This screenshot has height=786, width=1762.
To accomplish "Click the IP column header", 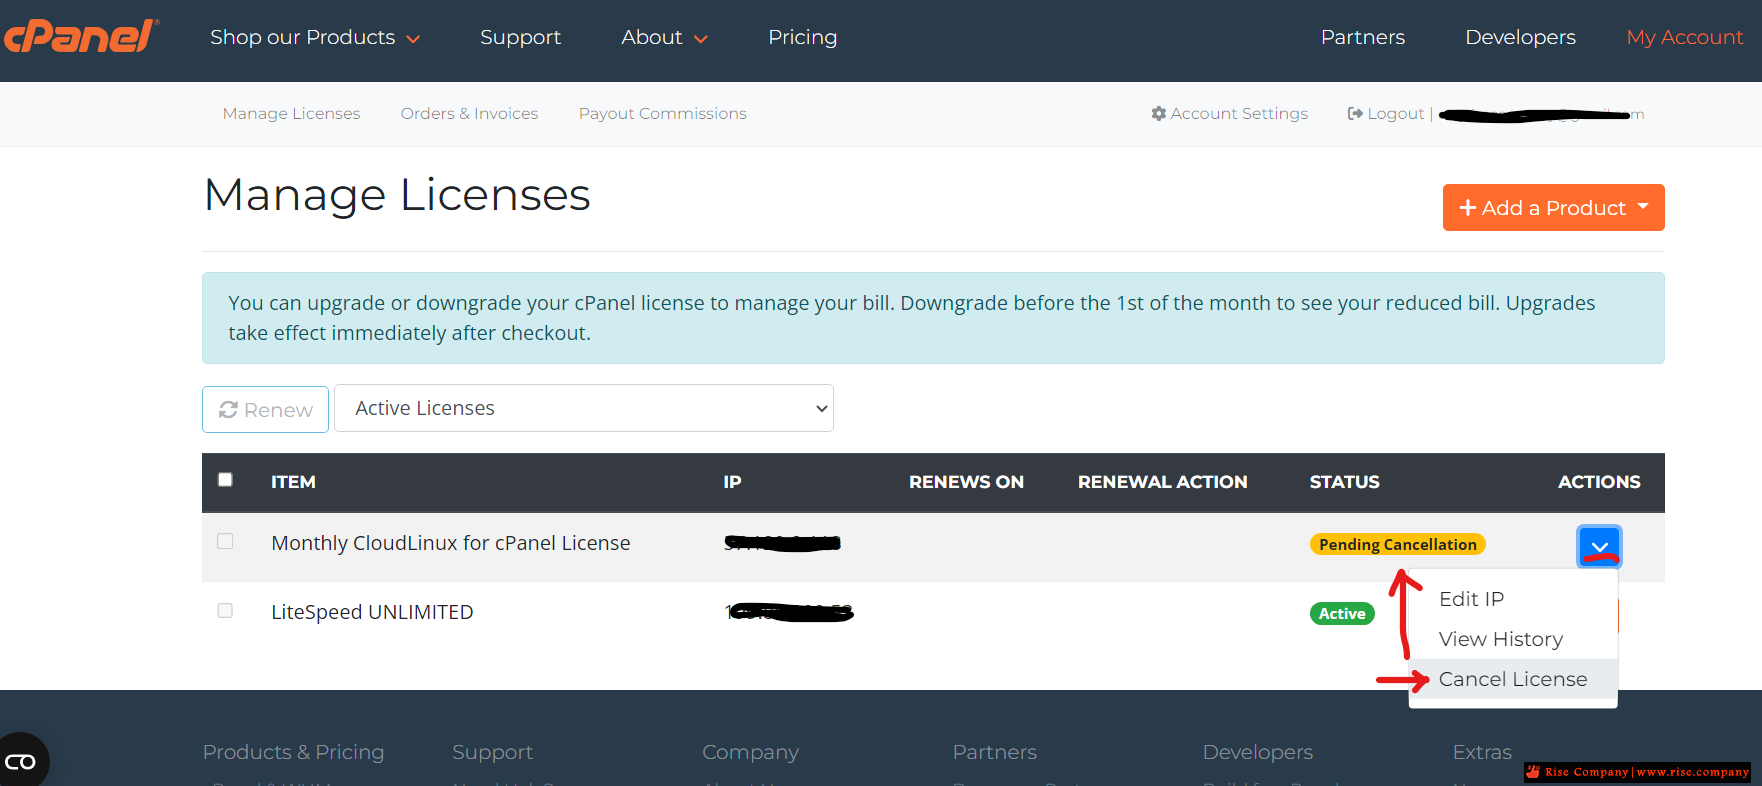I will [732, 482].
